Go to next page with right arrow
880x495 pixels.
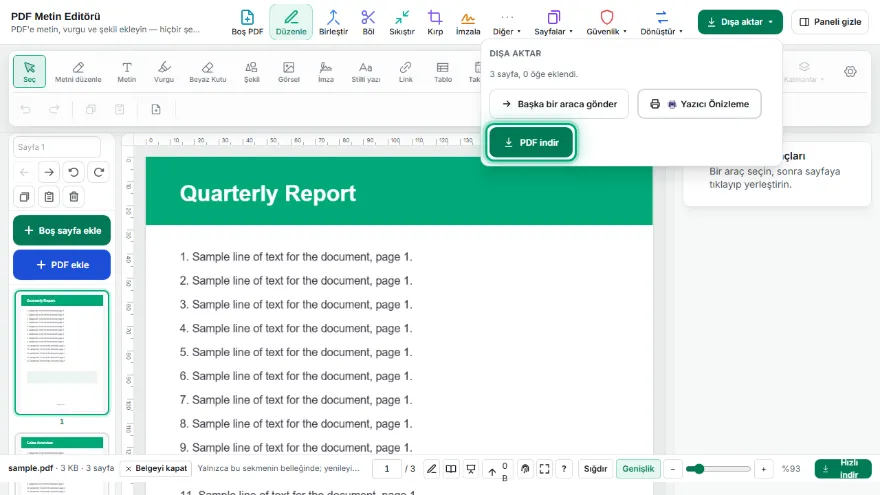[49, 172]
